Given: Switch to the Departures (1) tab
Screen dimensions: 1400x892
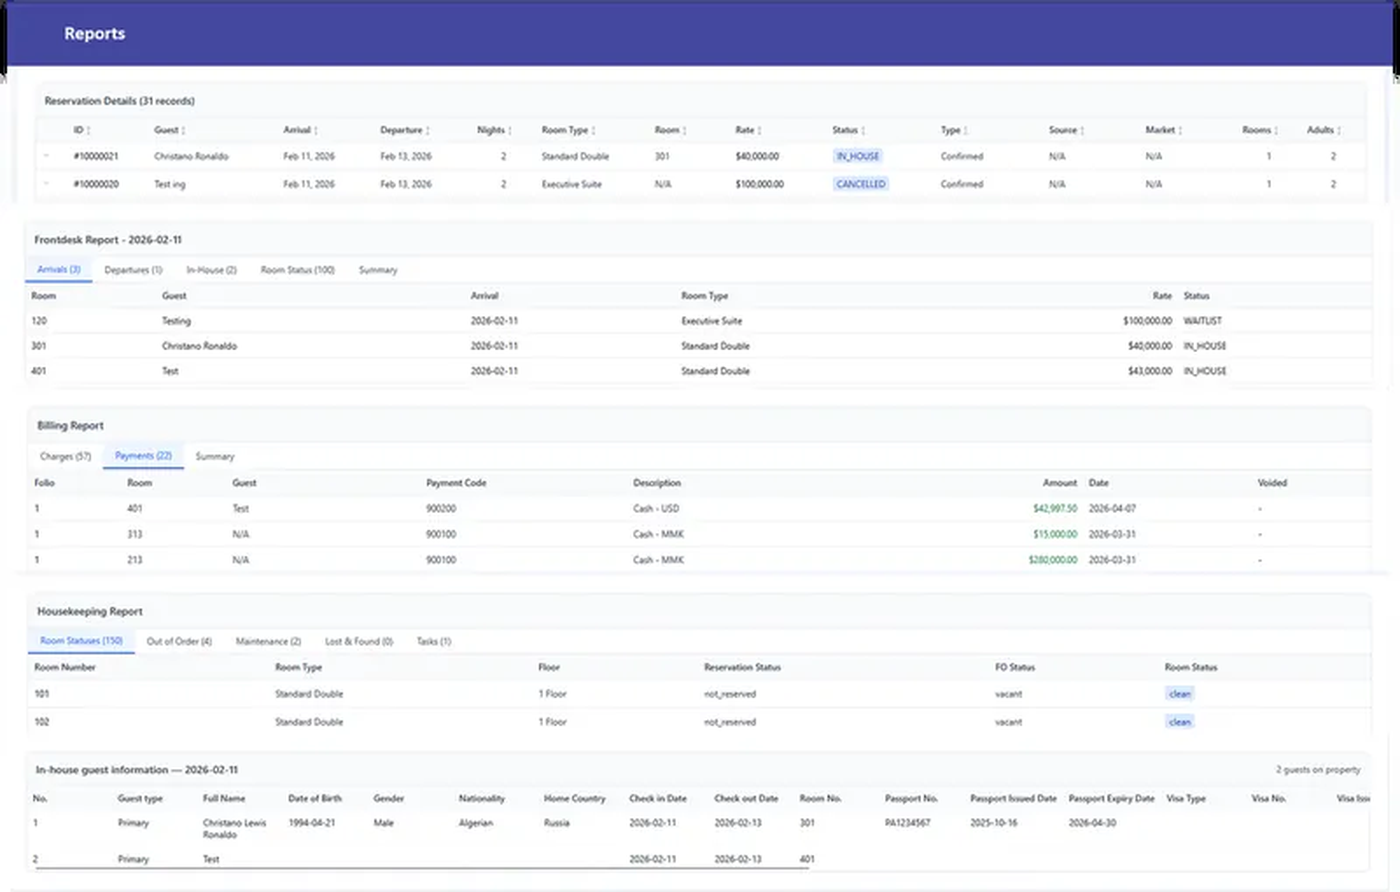Looking at the screenshot, I should click(133, 270).
